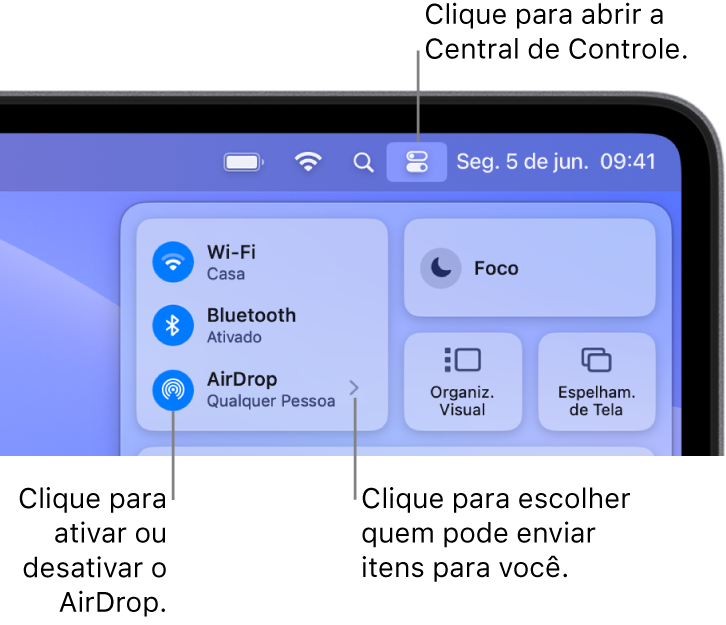Open Organiz. Visual tile
Screen dimensions: 726x625
click(463, 381)
